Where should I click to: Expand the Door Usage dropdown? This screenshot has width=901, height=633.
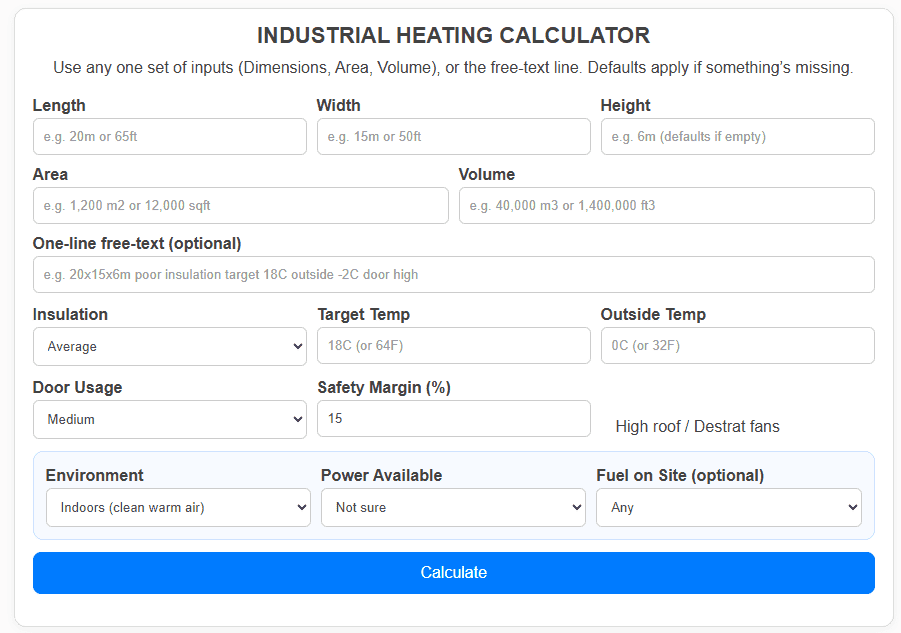pos(169,420)
